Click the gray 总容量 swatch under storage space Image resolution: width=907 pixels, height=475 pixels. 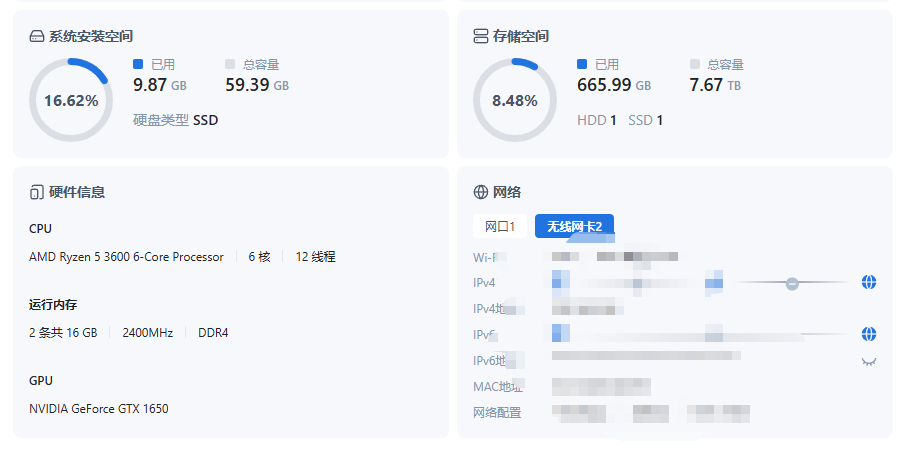695,64
